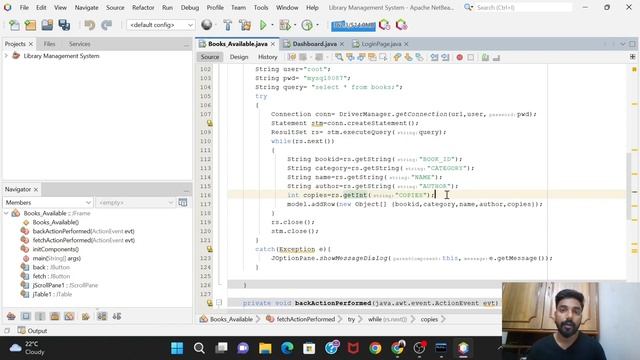Image resolution: width=640 pixels, height=360 pixels.
Task: Click the Redo arrow icon
Action: pyautogui.click(x=106, y=25)
